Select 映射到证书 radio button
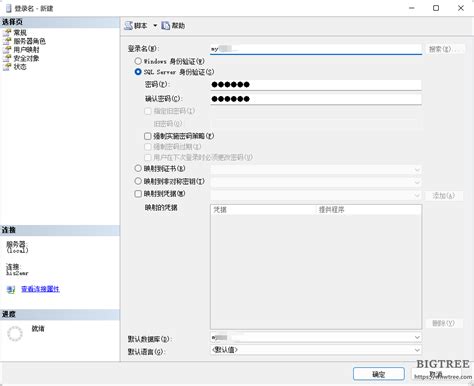 pyautogui.click(x=138, y=168)
